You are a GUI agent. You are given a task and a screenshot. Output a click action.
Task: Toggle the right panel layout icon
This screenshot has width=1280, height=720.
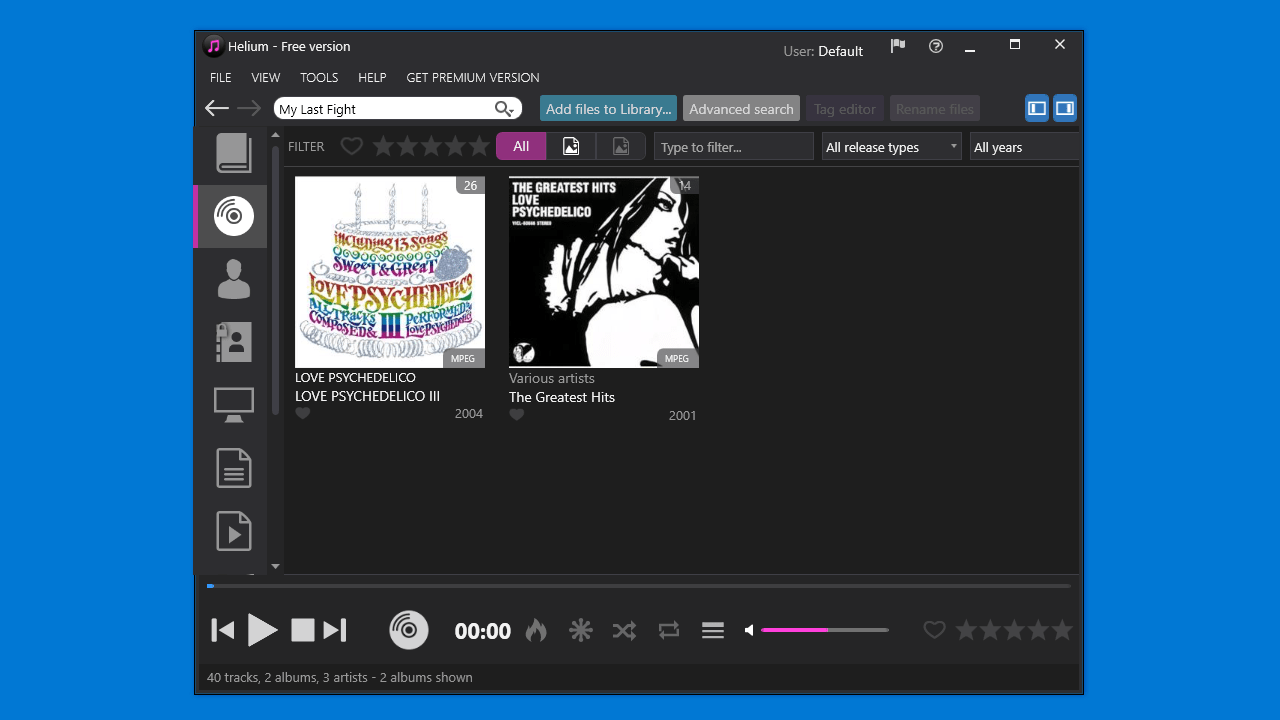(1065, 108)
